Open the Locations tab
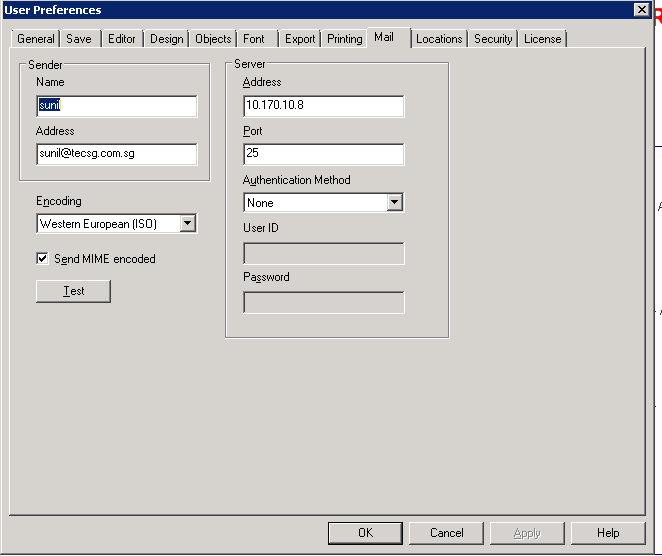The width and height of the screenshot is (662, 556). coord(439,39)
